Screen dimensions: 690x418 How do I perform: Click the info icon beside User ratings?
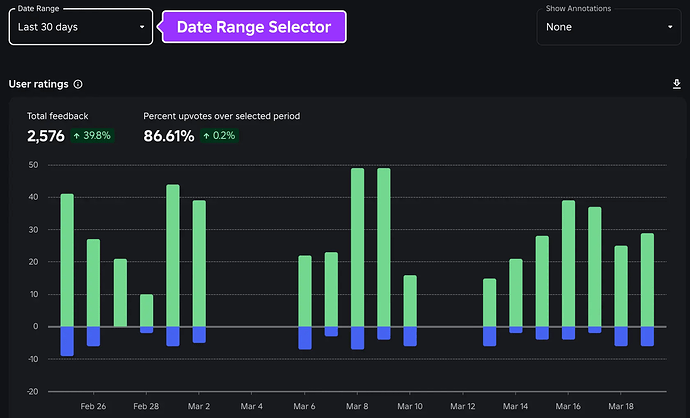pyautogui.click(x=78, y=85)
